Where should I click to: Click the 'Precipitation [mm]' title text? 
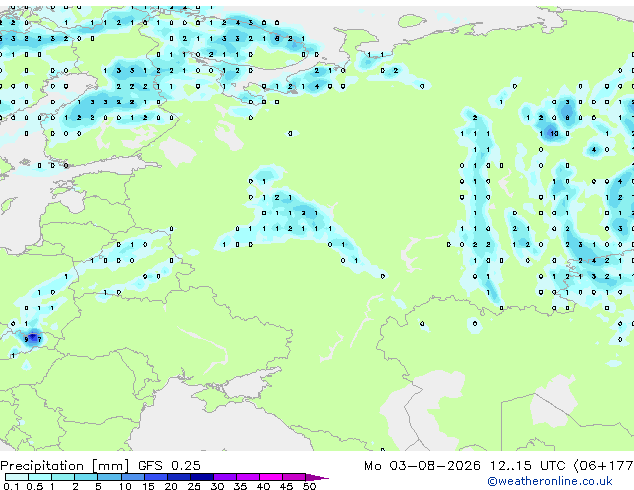pyautogui.click(x=65, y=466)
